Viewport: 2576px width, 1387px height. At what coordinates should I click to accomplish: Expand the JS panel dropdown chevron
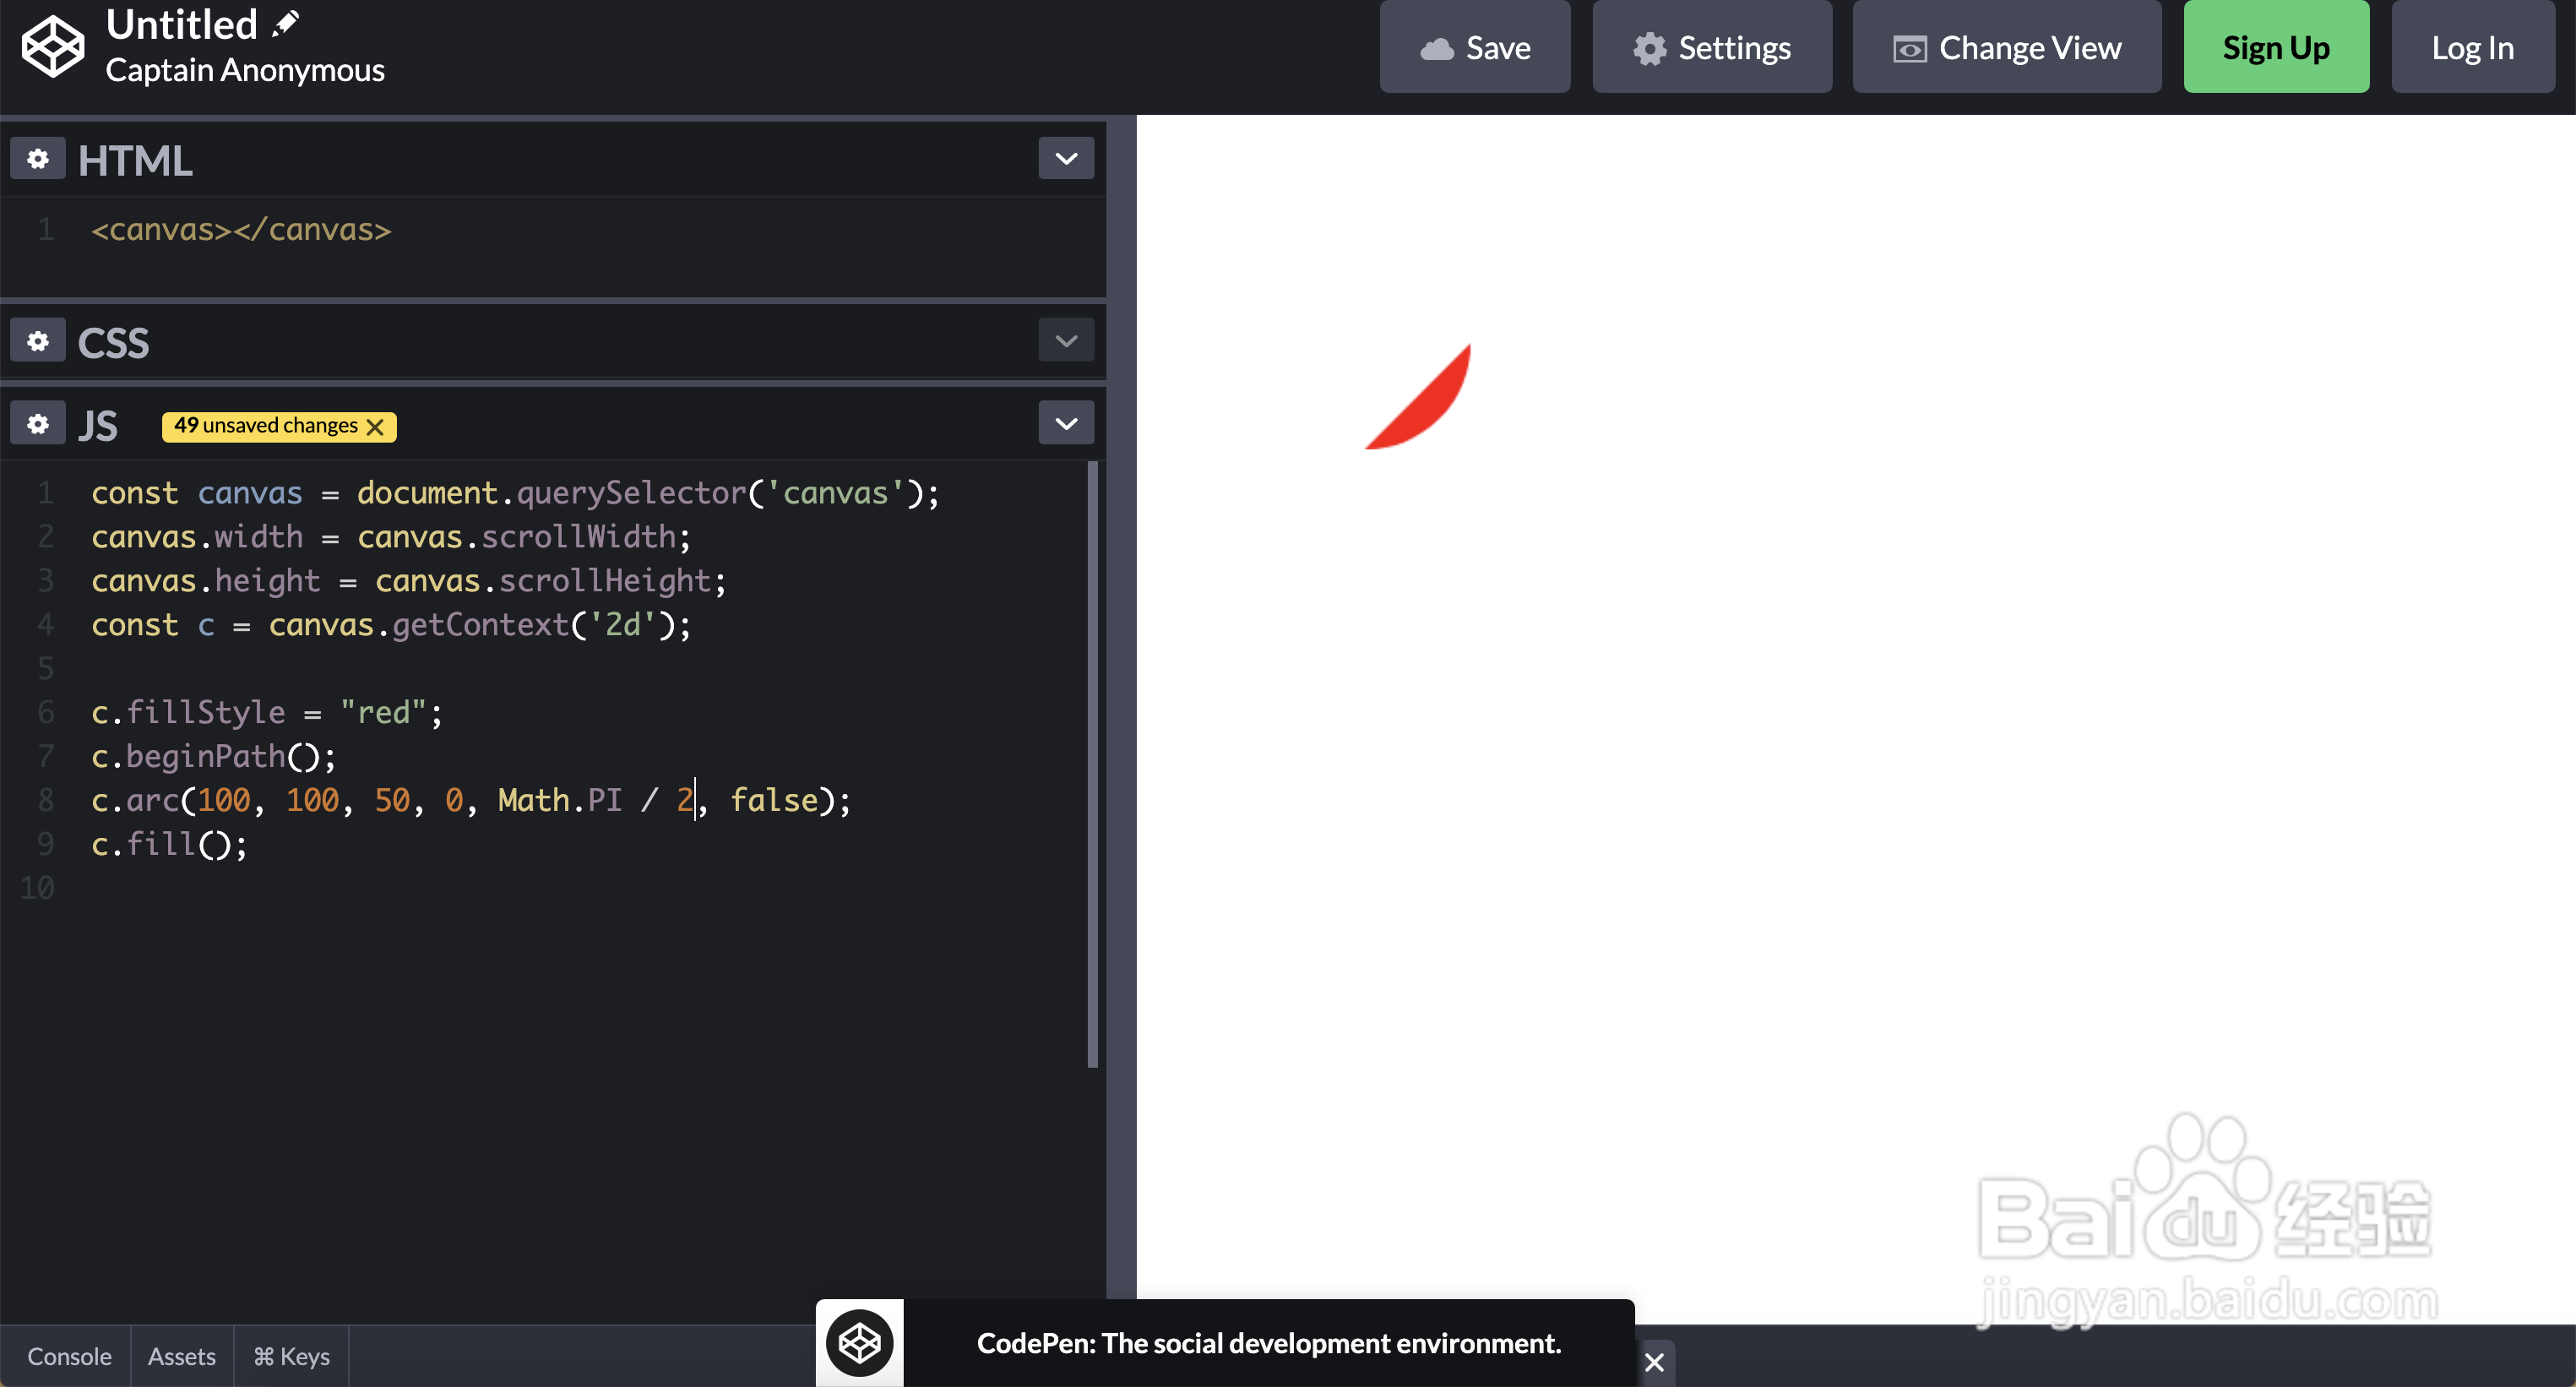tap(1066, 424)
